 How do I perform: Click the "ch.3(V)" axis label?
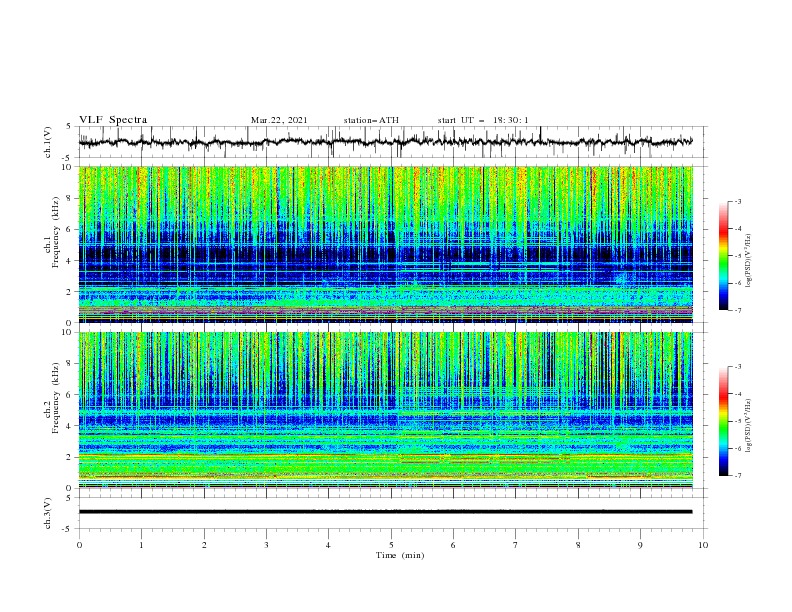[x=48, y=513]
